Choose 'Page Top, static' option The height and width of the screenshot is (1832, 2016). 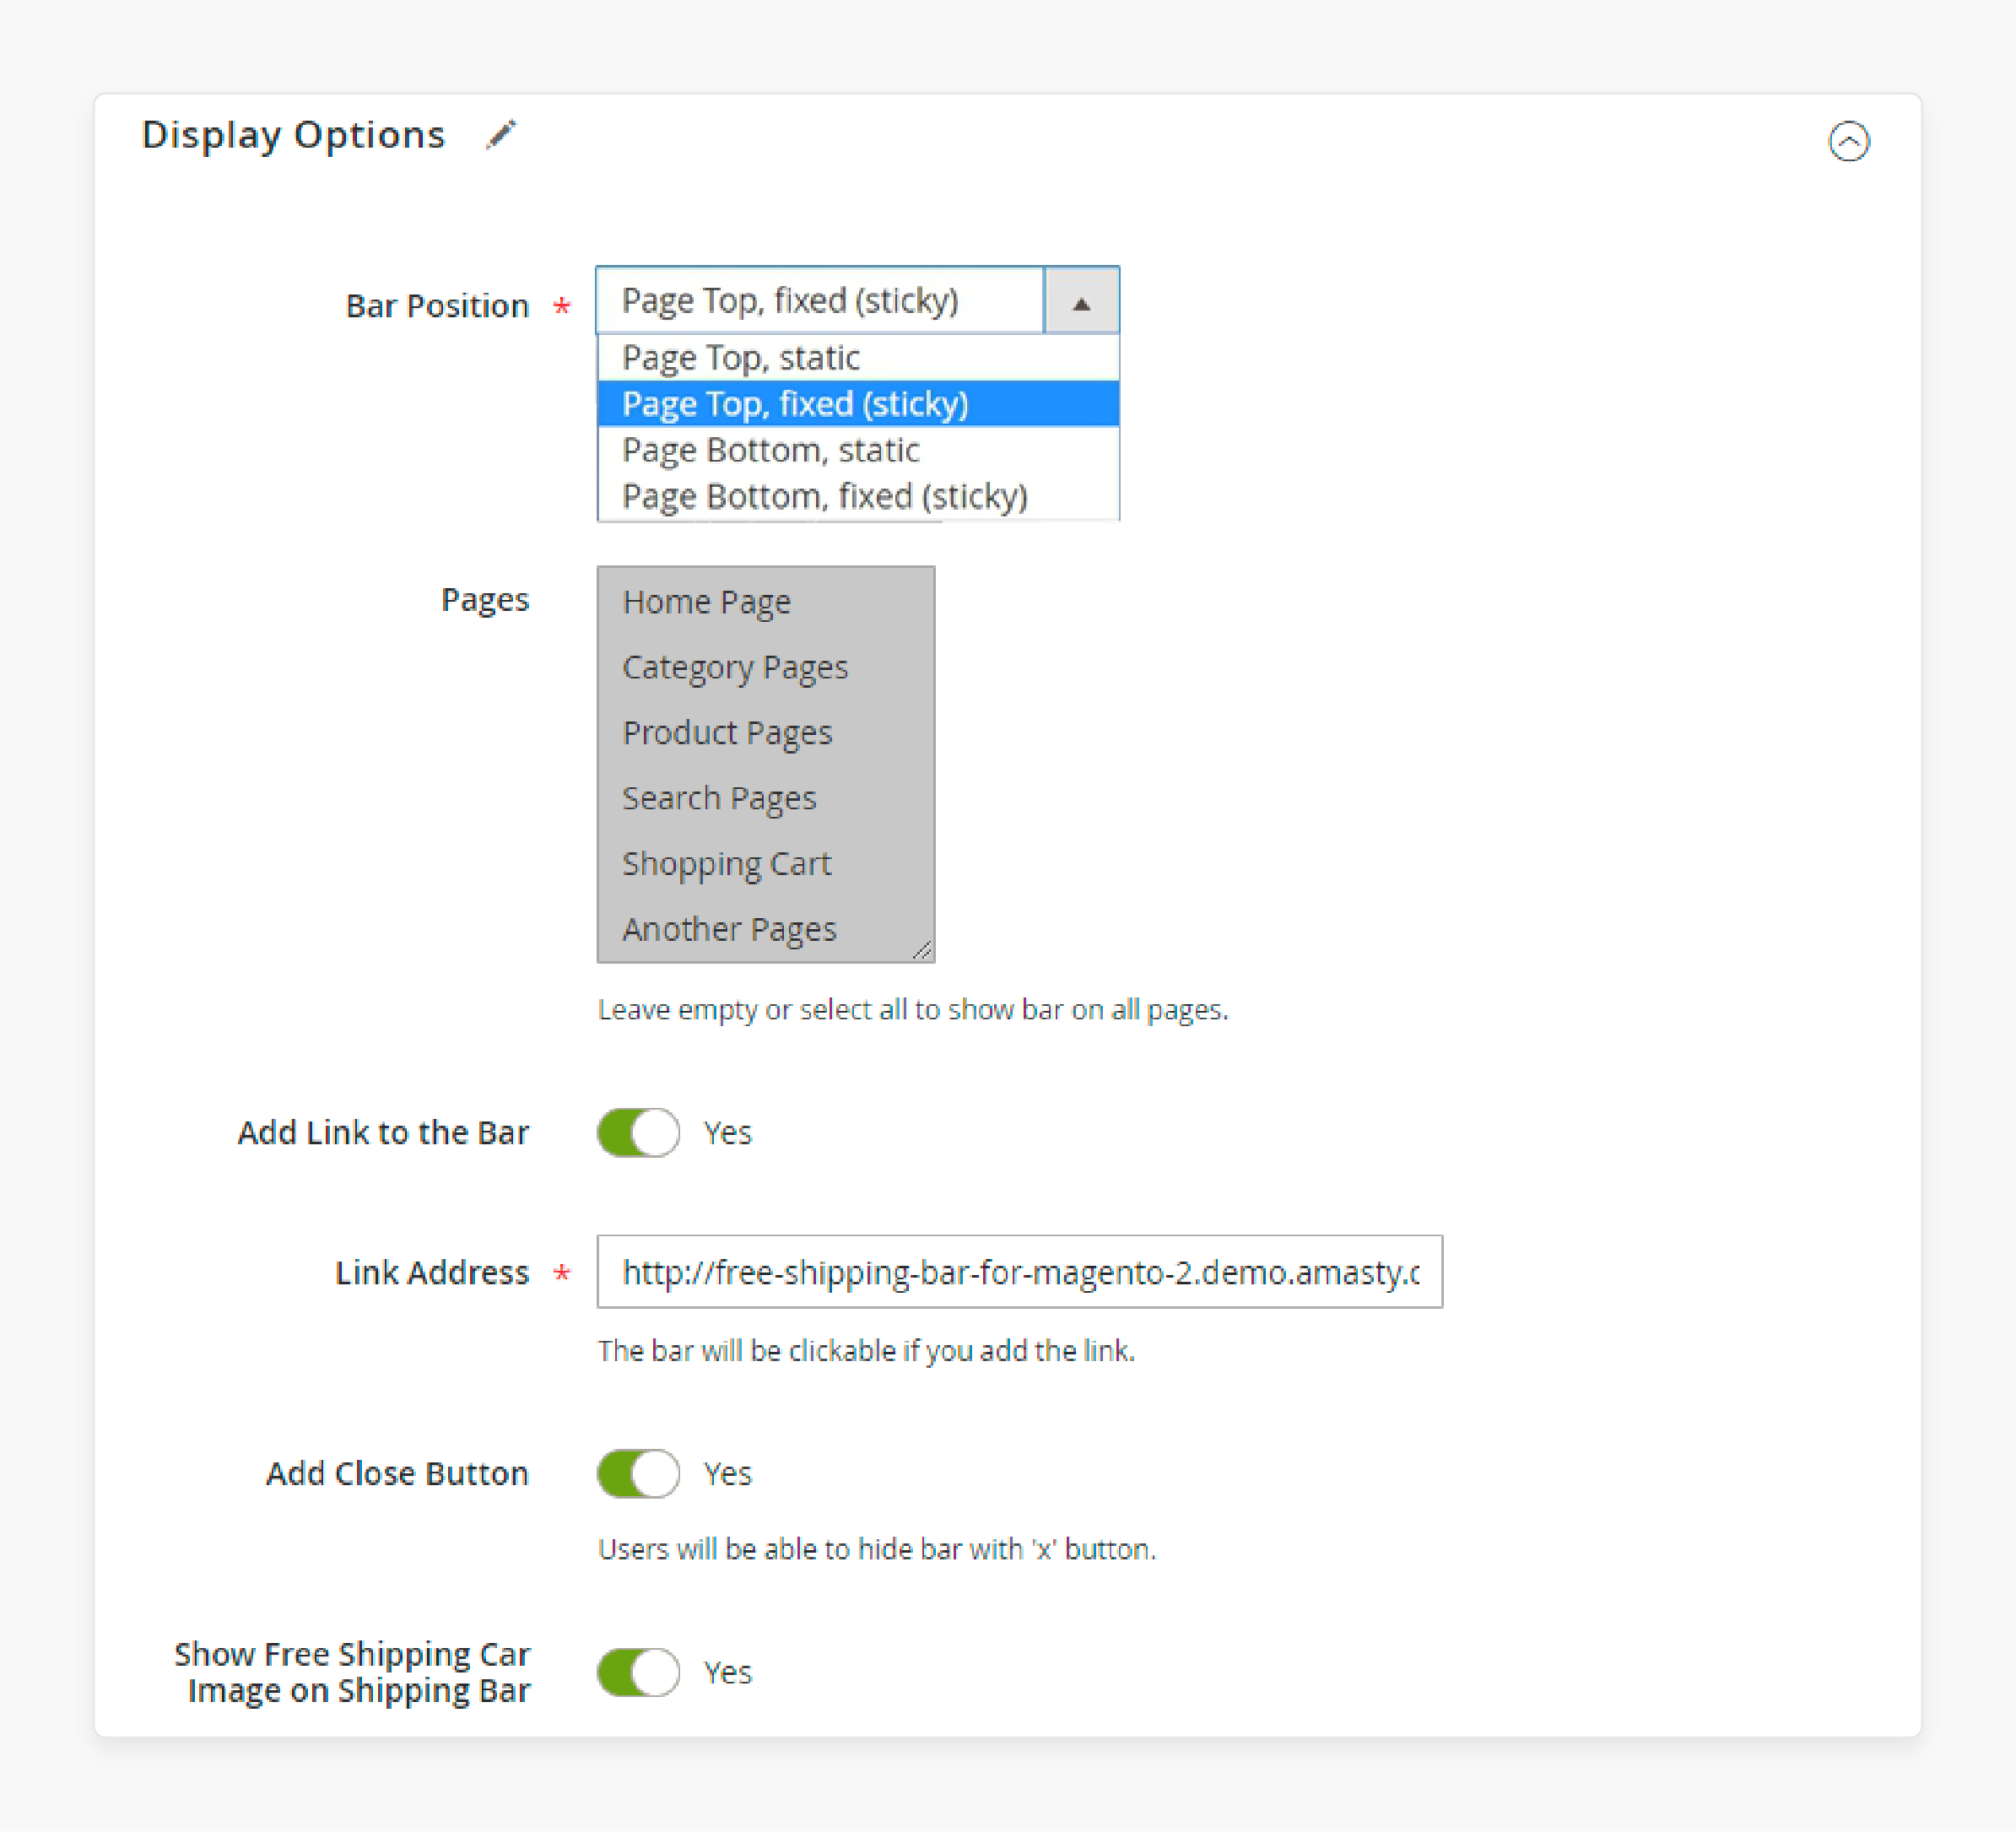point(858,358)
